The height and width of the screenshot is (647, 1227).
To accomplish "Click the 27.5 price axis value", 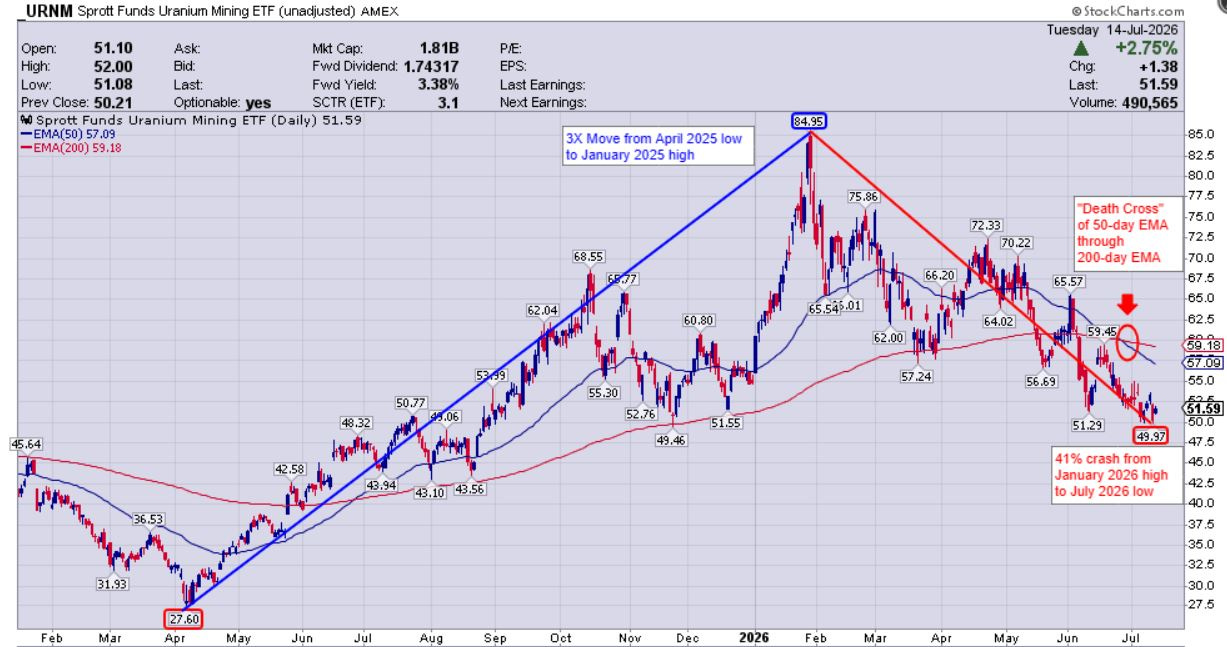I will (1201, 605).
